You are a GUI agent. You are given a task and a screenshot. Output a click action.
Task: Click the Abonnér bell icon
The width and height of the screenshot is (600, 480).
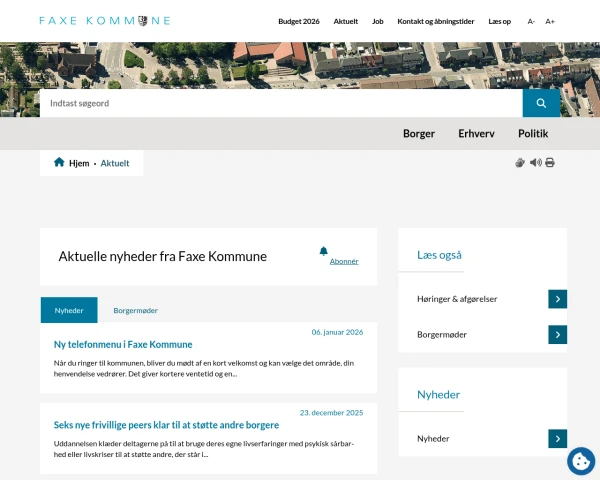pyautogui.click(x=323, y=251)
